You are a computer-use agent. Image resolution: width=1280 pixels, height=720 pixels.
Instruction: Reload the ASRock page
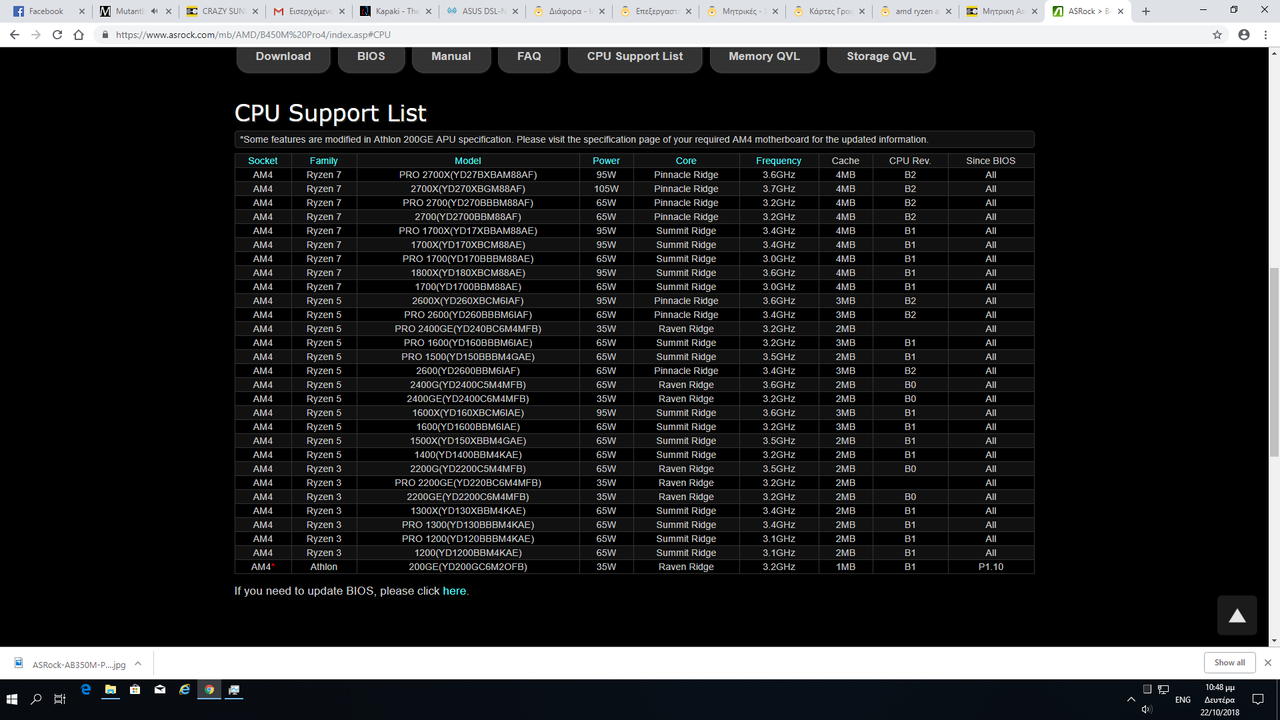(58, 34)
